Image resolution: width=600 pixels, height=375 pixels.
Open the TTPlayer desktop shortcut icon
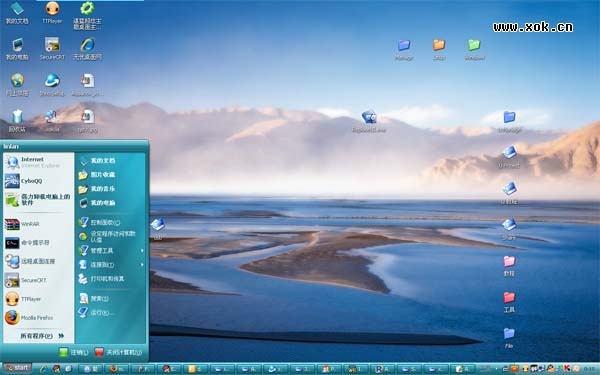tap(52, 13)
